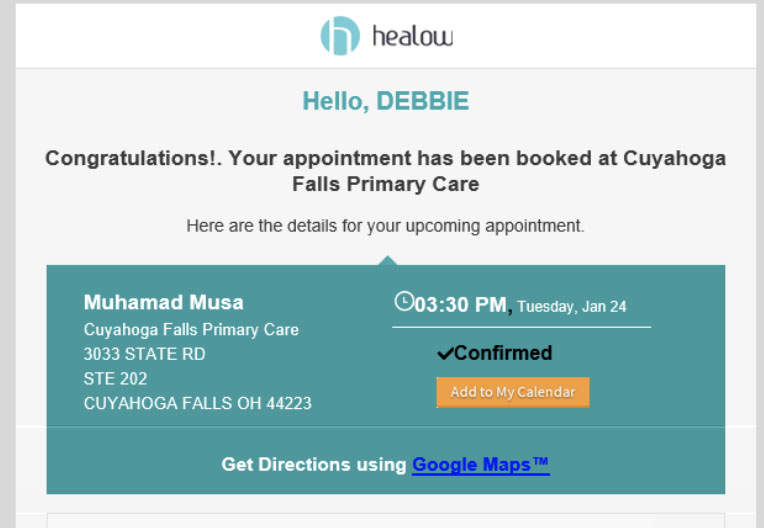This screenshot has height=530, width=764.
Task: Add appointment to My Calendar
Action: click(x=513, y=392)
